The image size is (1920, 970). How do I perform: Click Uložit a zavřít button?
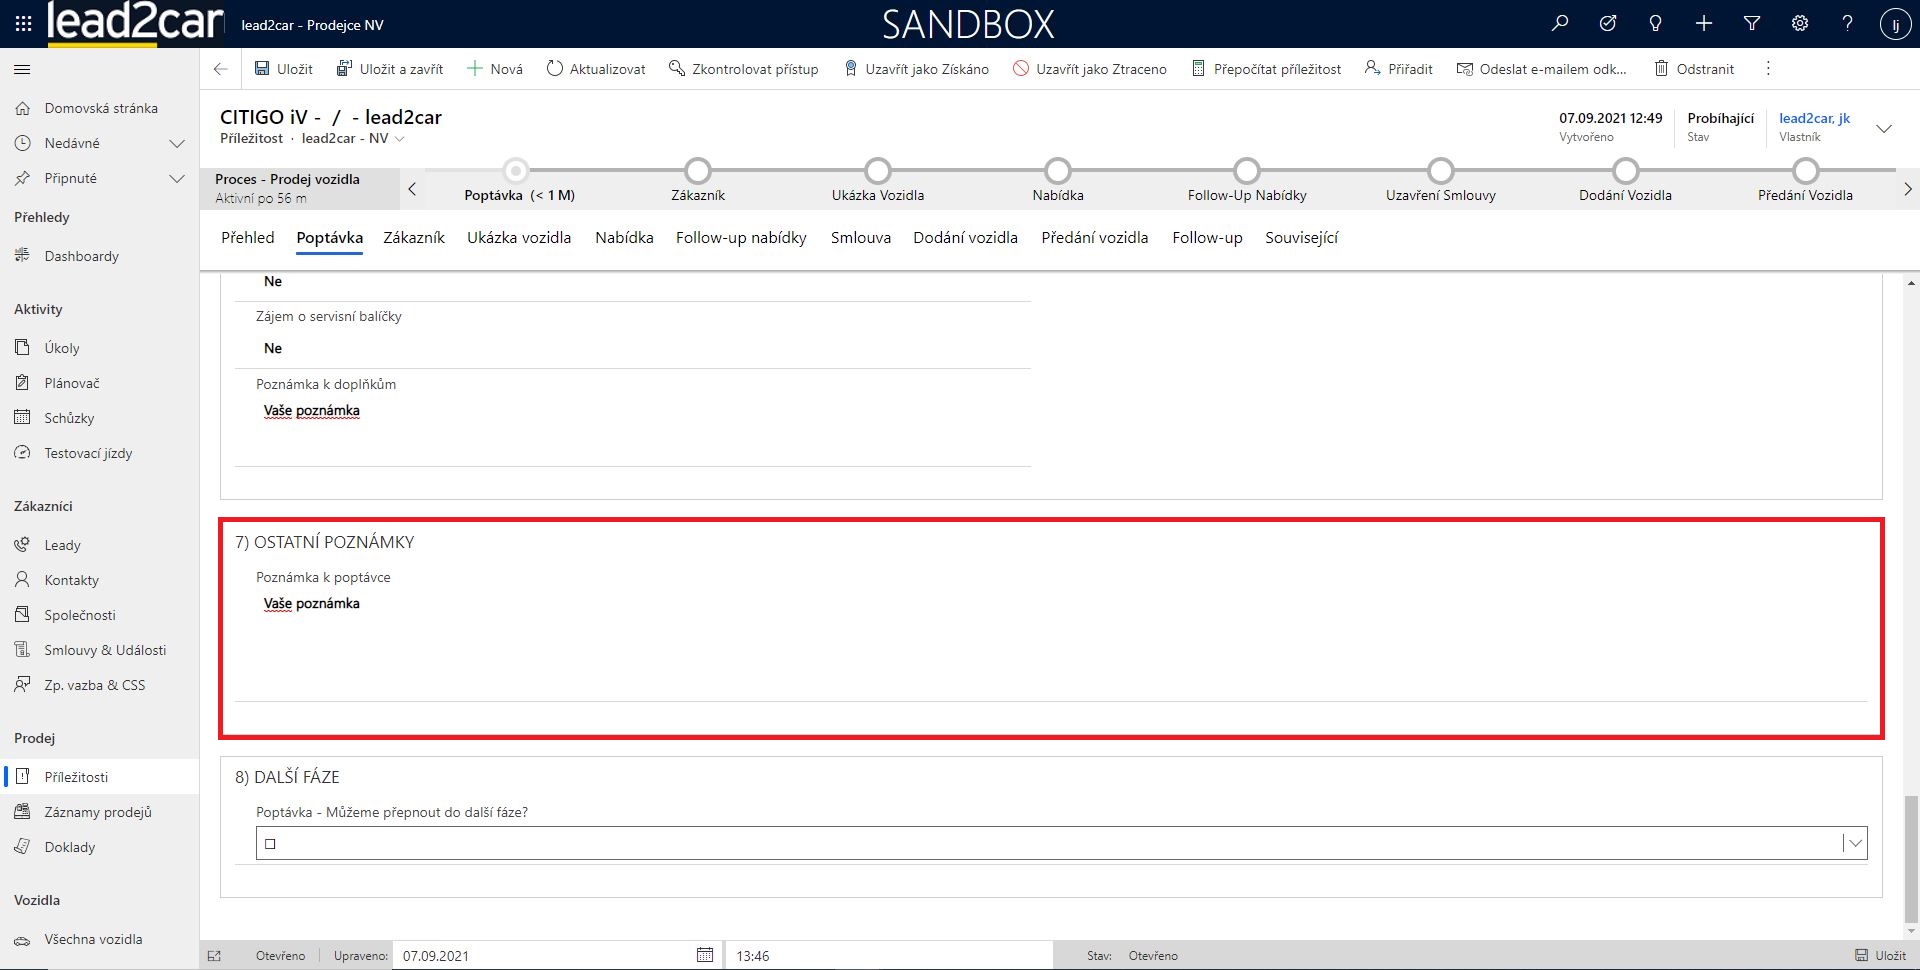tap(390, 69)
